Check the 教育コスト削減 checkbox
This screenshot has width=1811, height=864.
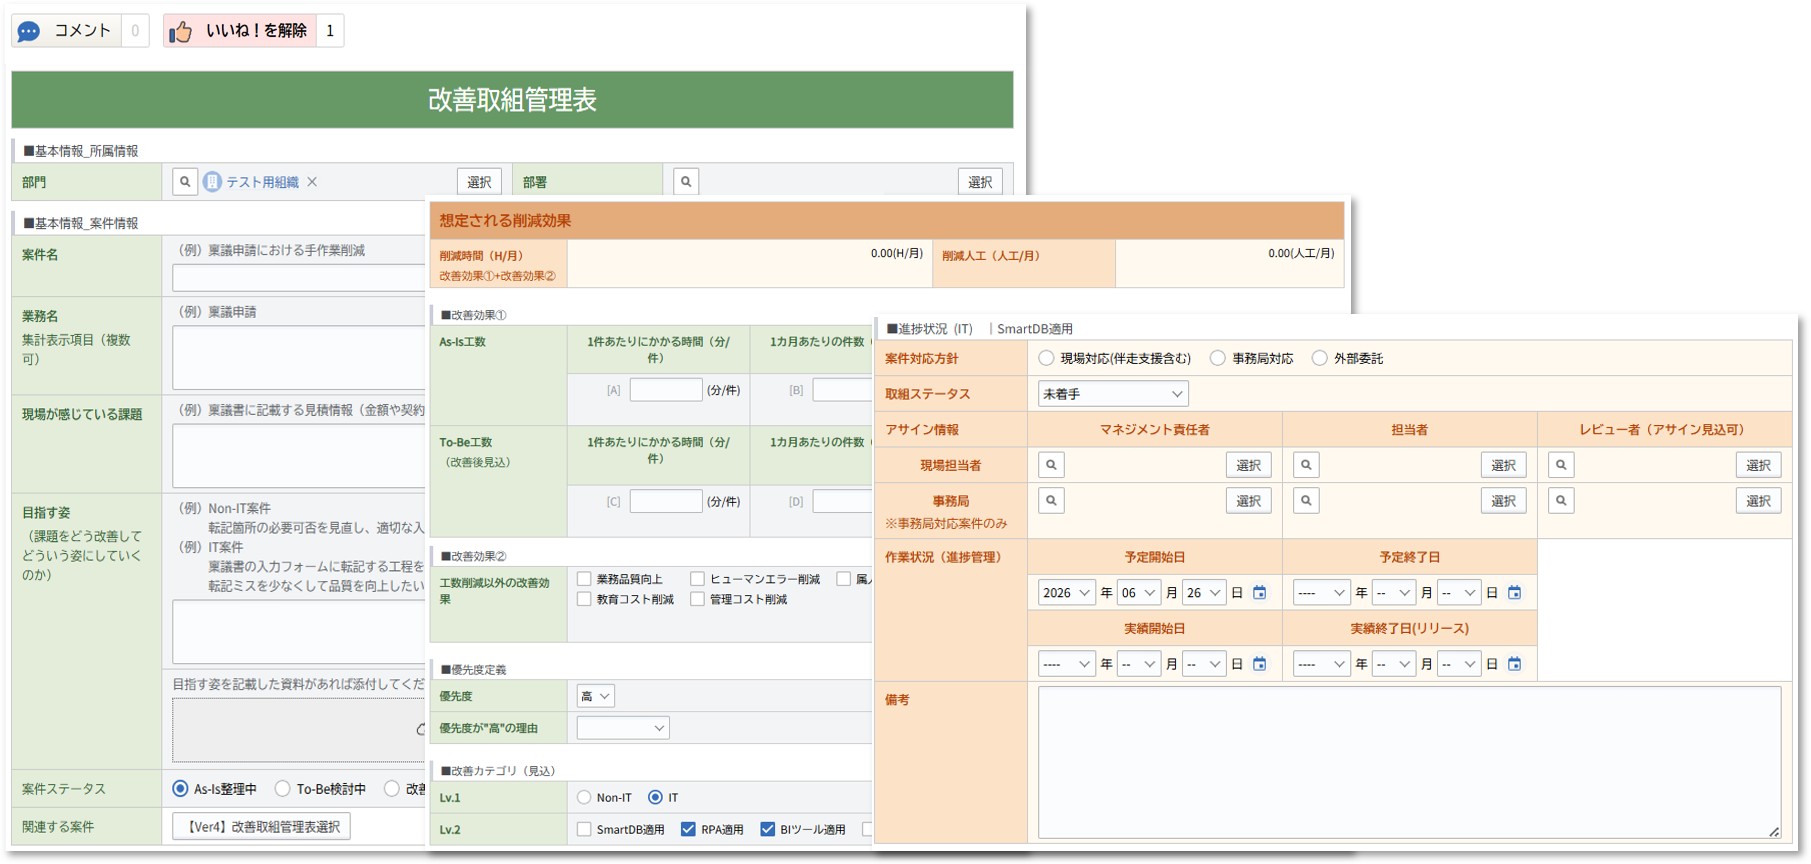(584, 599)
